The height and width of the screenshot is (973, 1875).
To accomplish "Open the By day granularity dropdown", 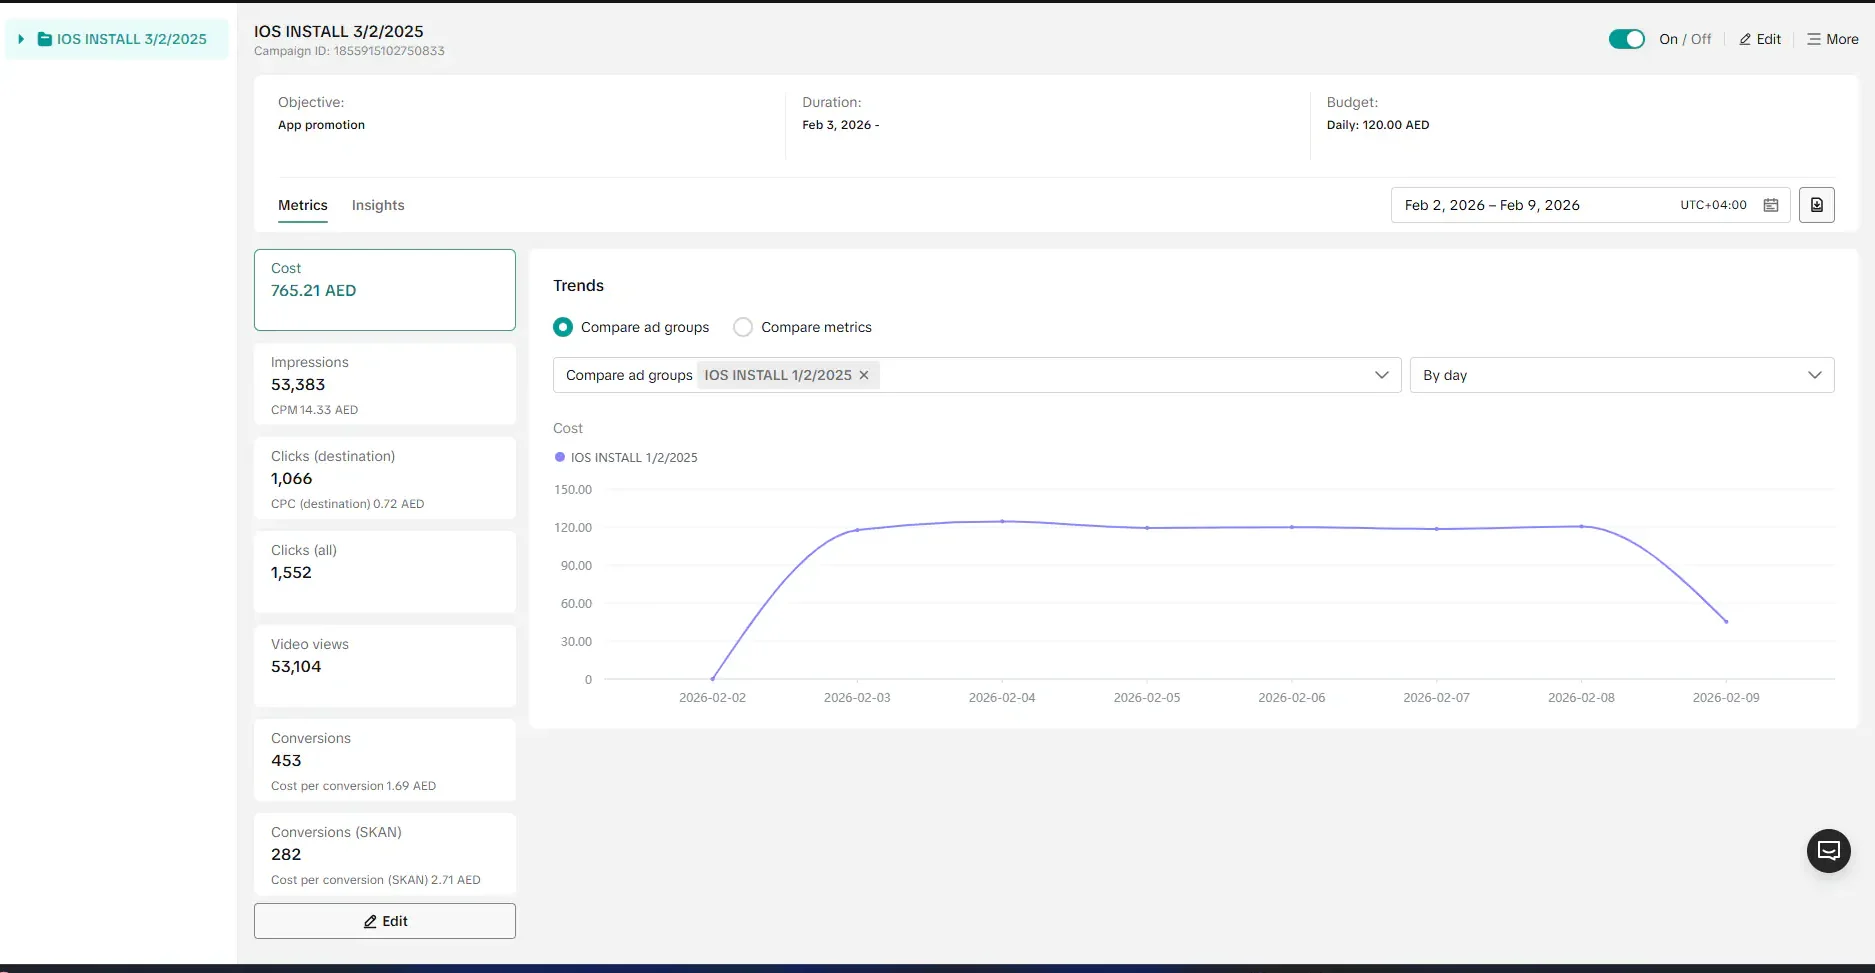I will tap(1816, 375).
